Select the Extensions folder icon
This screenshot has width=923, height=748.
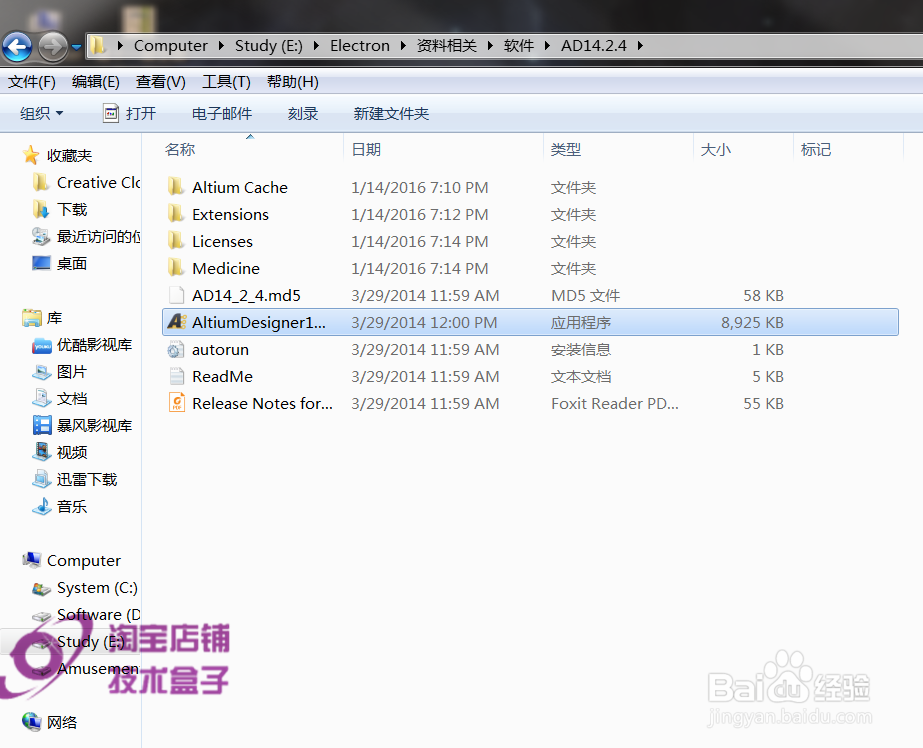[x=175, y=214]
